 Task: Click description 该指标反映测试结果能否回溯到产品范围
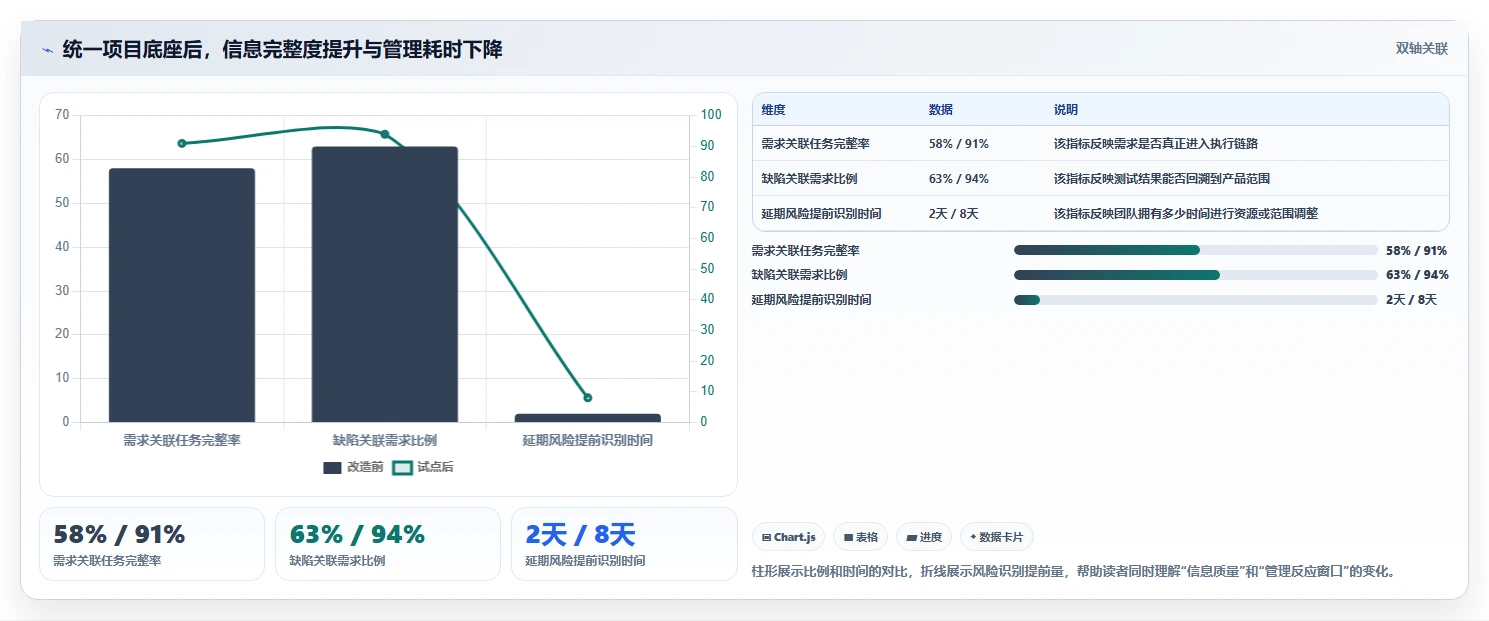coord(1162,179)
